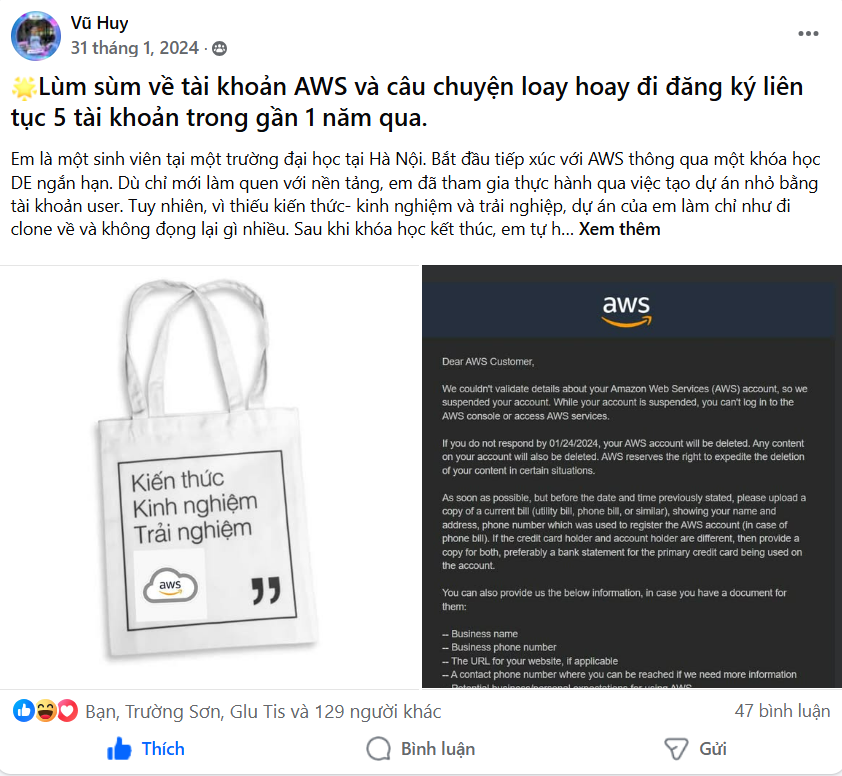Click the send icon next to Gửi
Screen dimensions: 842x776
click(676, 749)
